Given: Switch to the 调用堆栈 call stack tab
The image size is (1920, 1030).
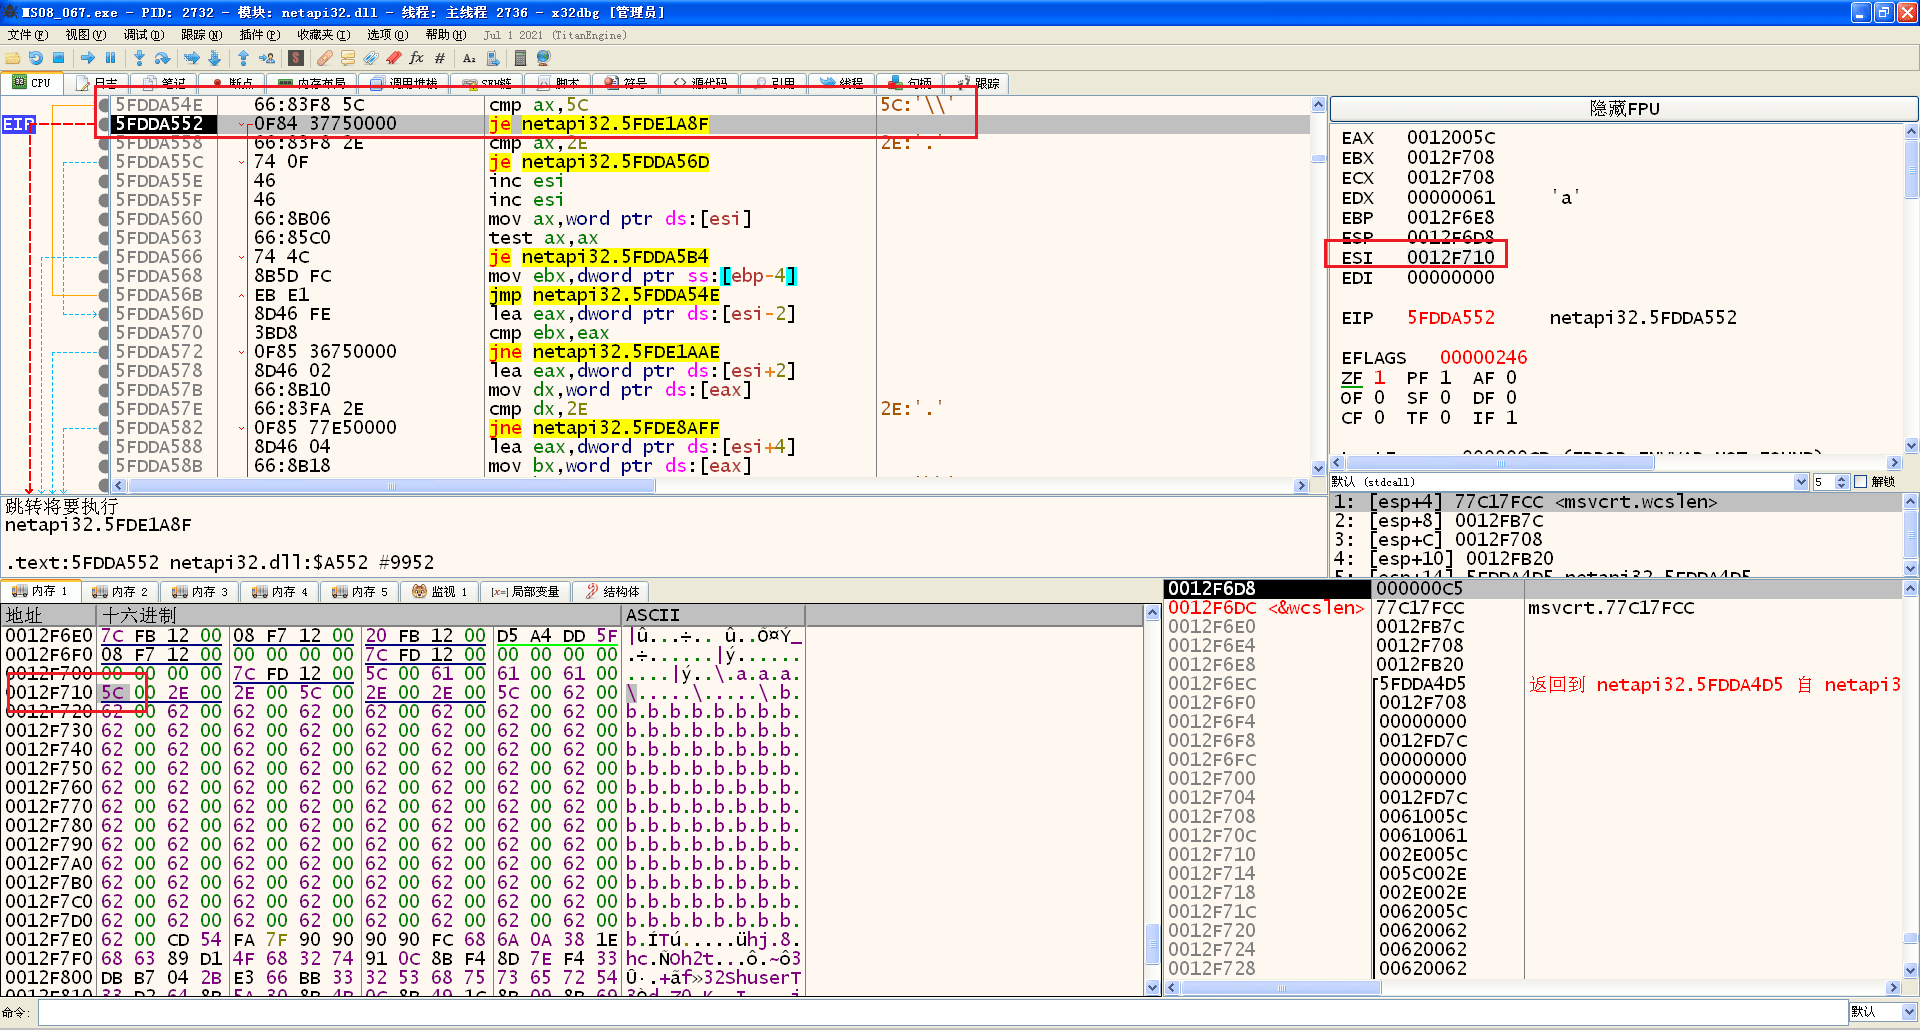Looking at the screenshot, I should pos(405,83).
